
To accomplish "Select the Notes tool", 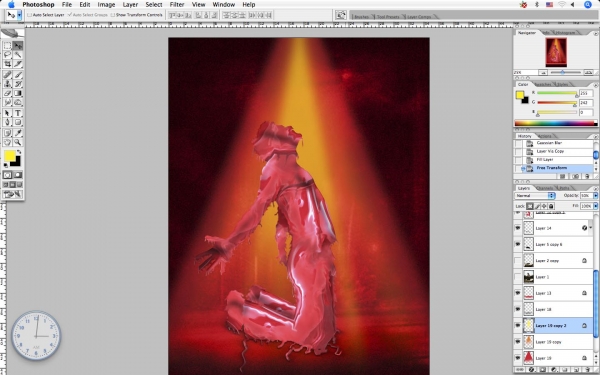I will (7, 133).
